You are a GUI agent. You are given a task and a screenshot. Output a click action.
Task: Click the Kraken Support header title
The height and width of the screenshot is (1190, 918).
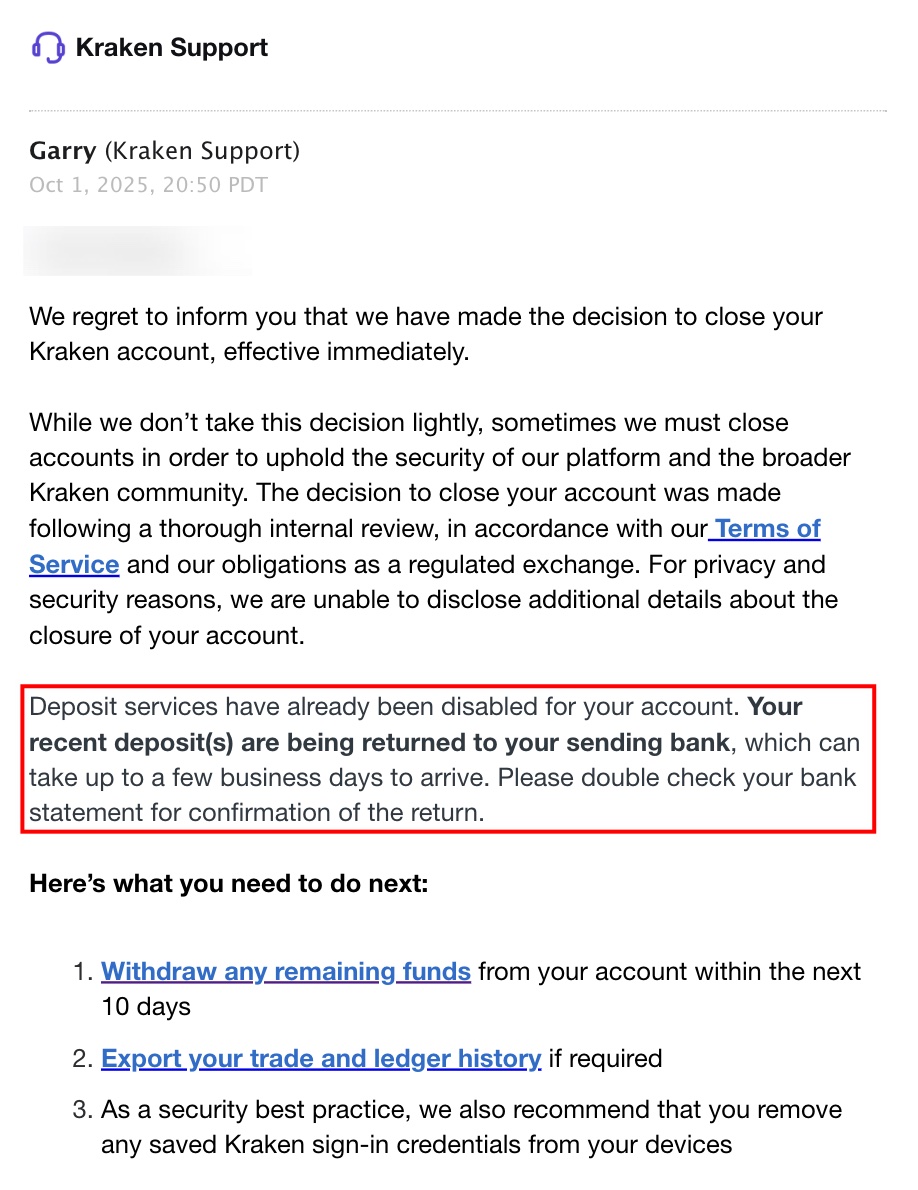pyautogui.click(x=171, y=47)
